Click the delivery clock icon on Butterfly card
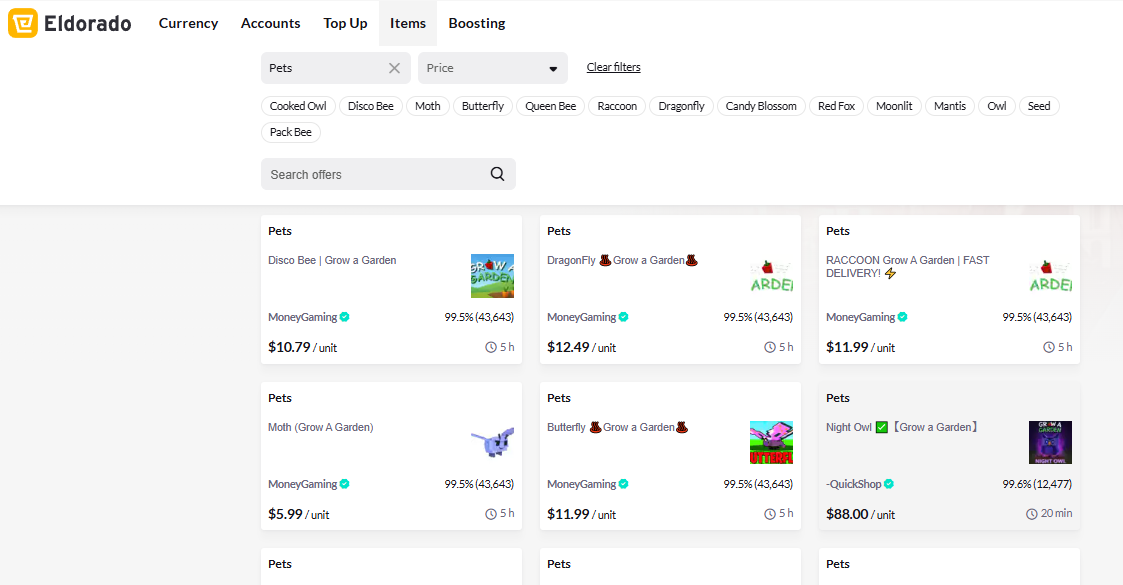This screenshot has height=585, width=1123. 770,514
